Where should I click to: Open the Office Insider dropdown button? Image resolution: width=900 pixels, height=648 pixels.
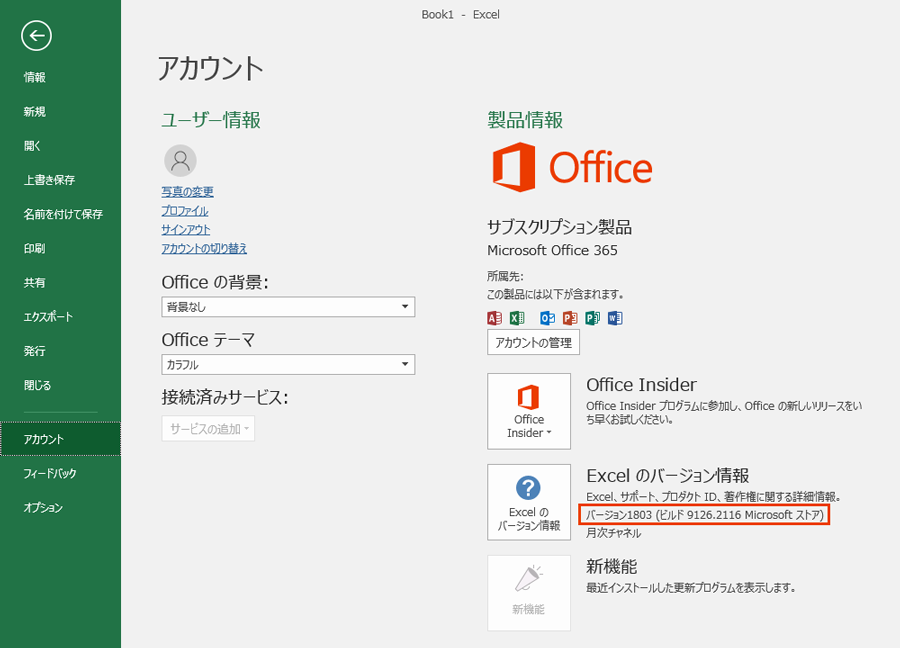529,411
